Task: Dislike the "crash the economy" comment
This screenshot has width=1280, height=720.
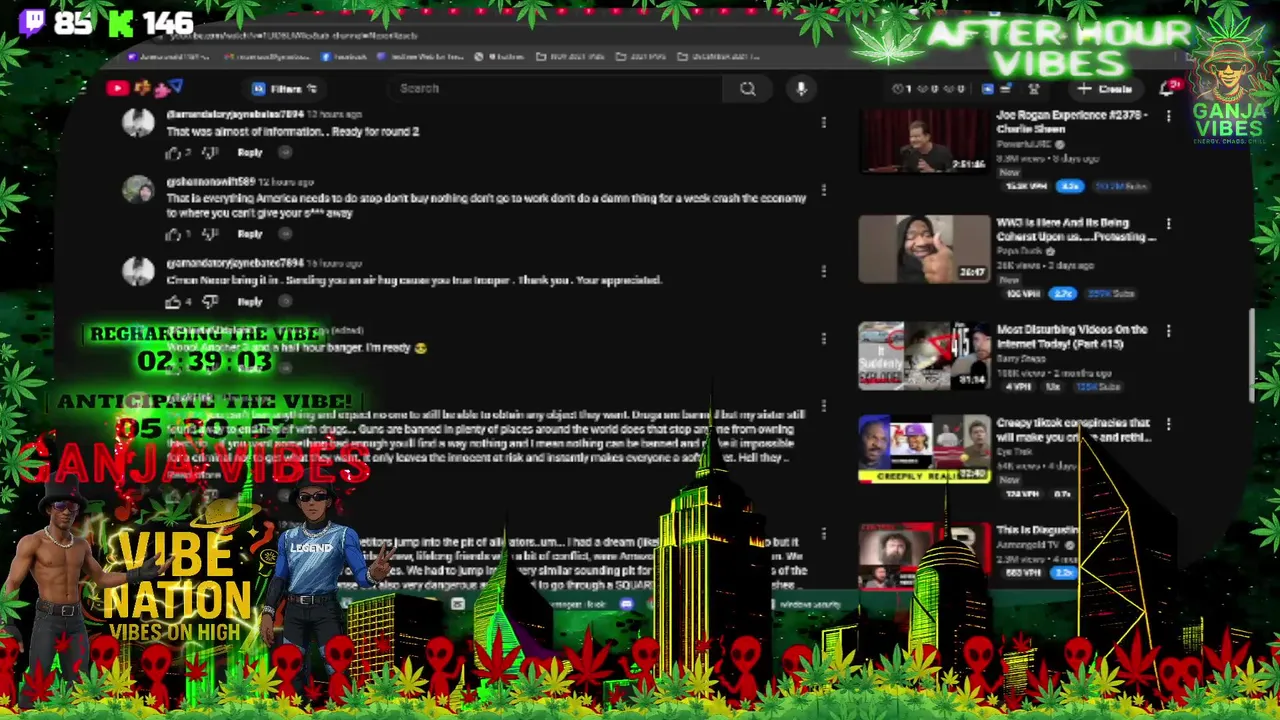Action: click(x=209, y=234)
